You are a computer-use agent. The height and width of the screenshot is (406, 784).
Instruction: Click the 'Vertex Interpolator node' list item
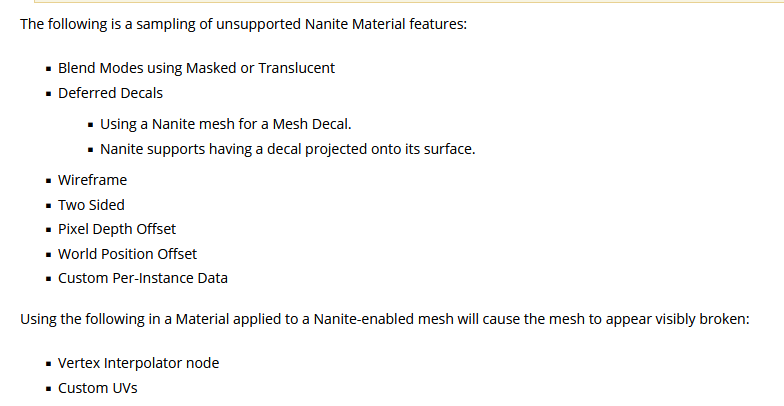pos(138,363)
